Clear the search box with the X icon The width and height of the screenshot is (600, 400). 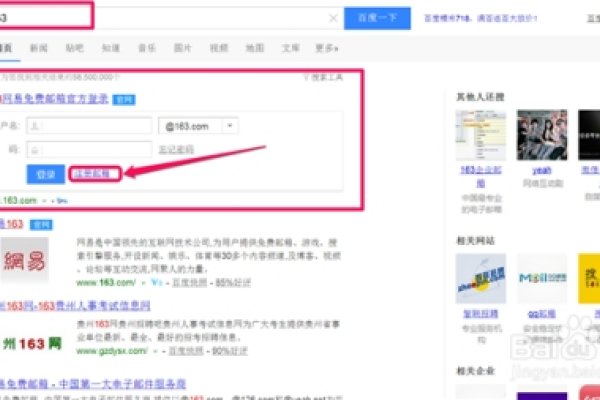(333, 18)
